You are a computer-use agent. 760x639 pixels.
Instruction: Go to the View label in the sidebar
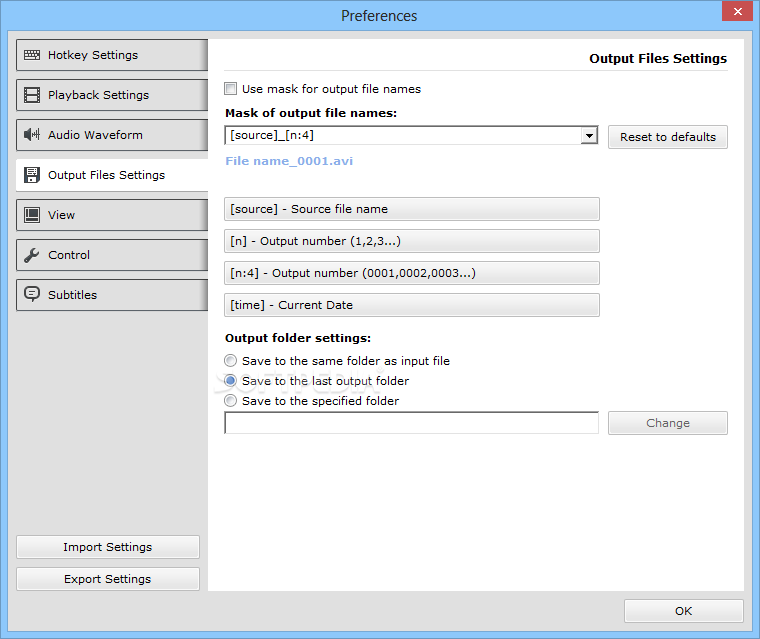(x=62, y=215)
